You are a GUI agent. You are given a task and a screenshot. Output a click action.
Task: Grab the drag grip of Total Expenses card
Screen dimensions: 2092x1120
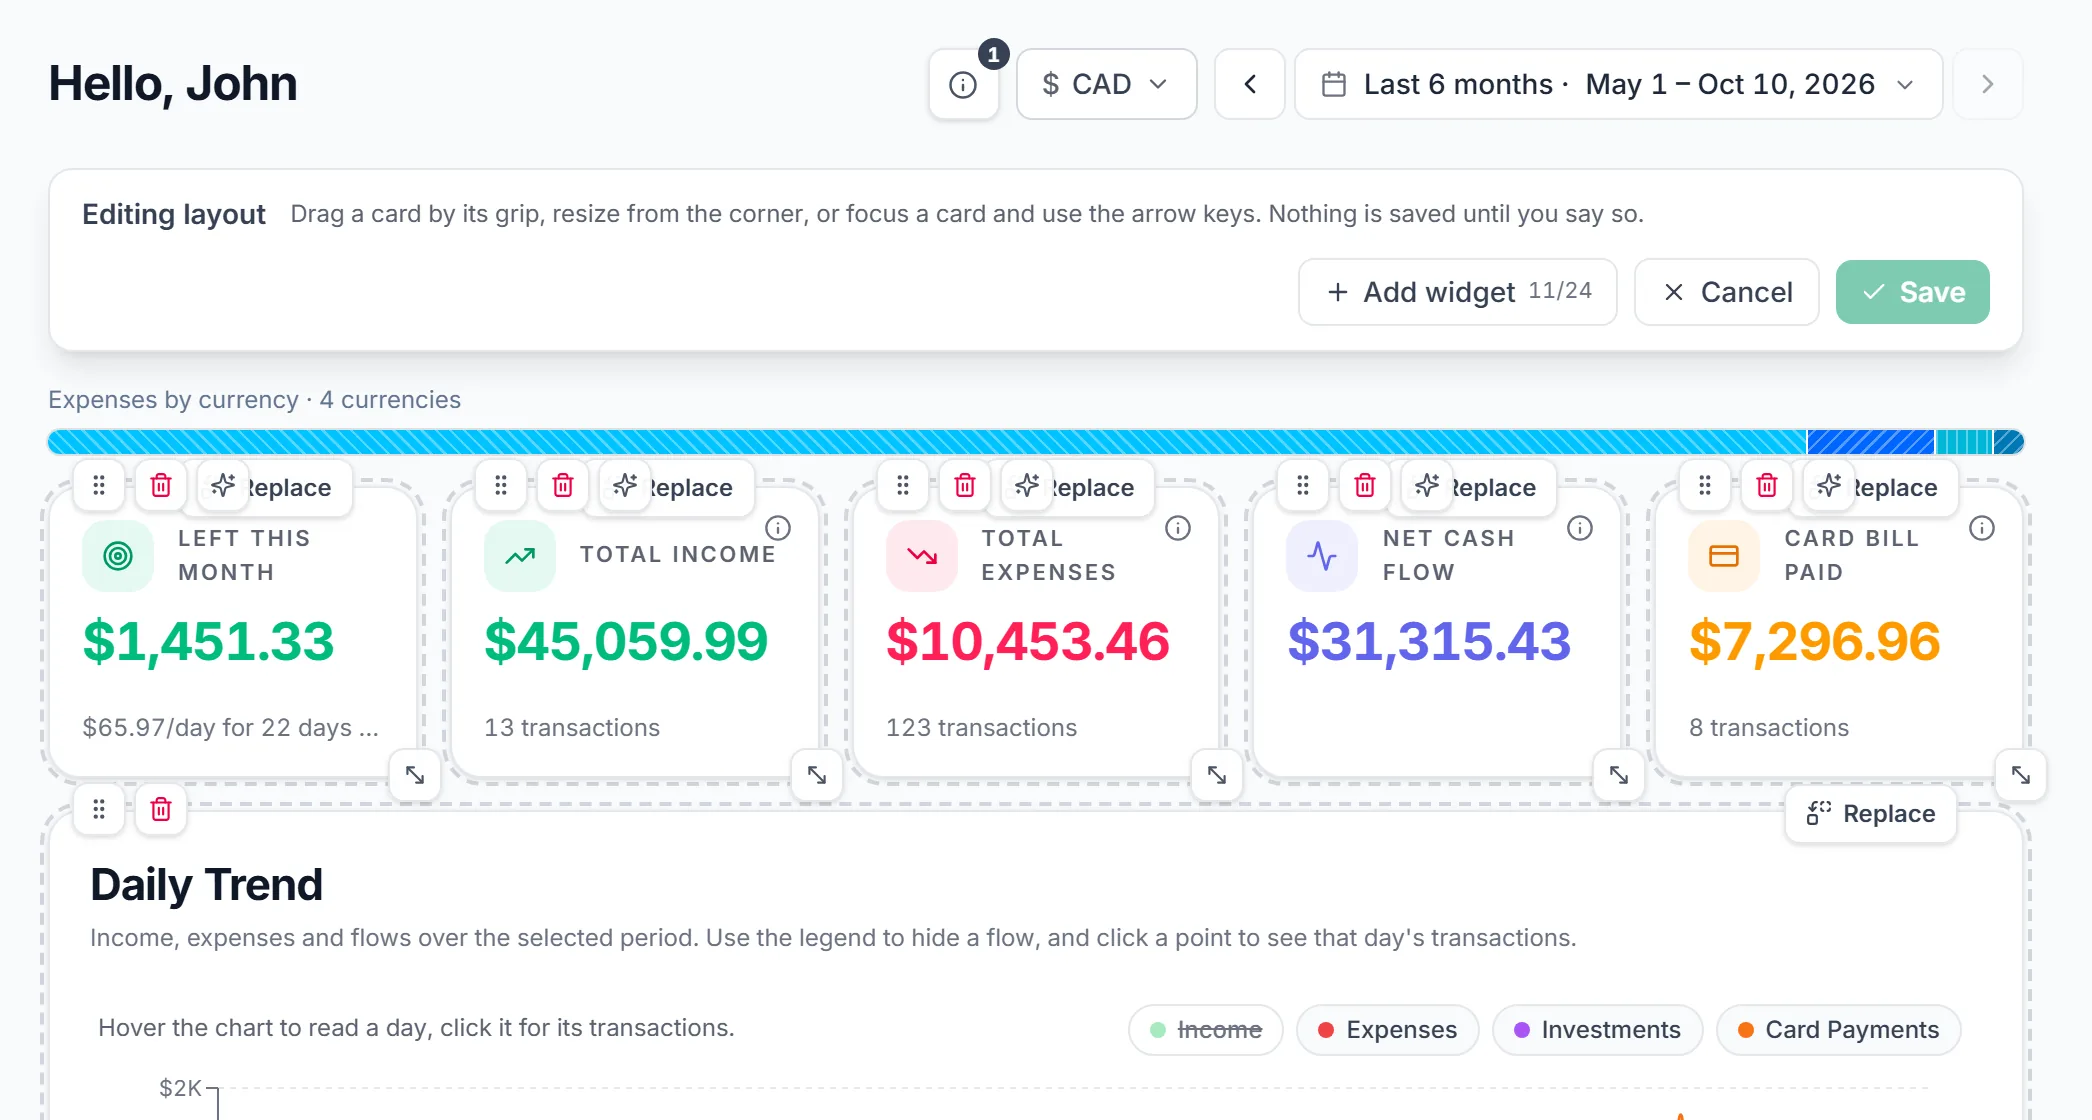[903, 486]
